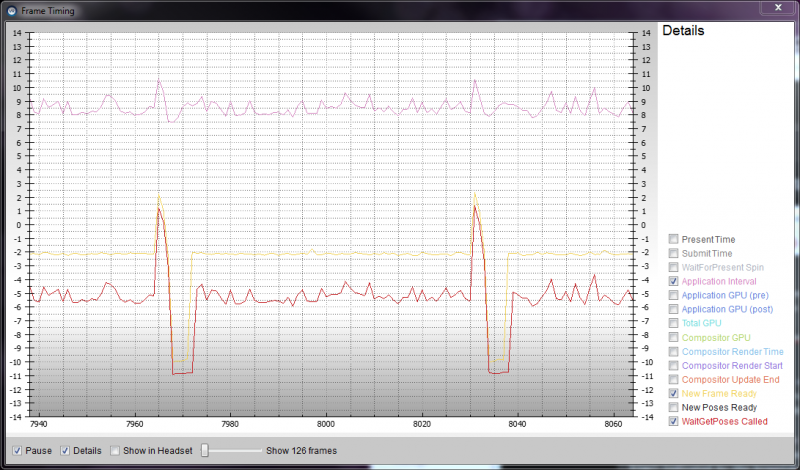Hide the Details panel via checkbox

[x=66, y=451]
